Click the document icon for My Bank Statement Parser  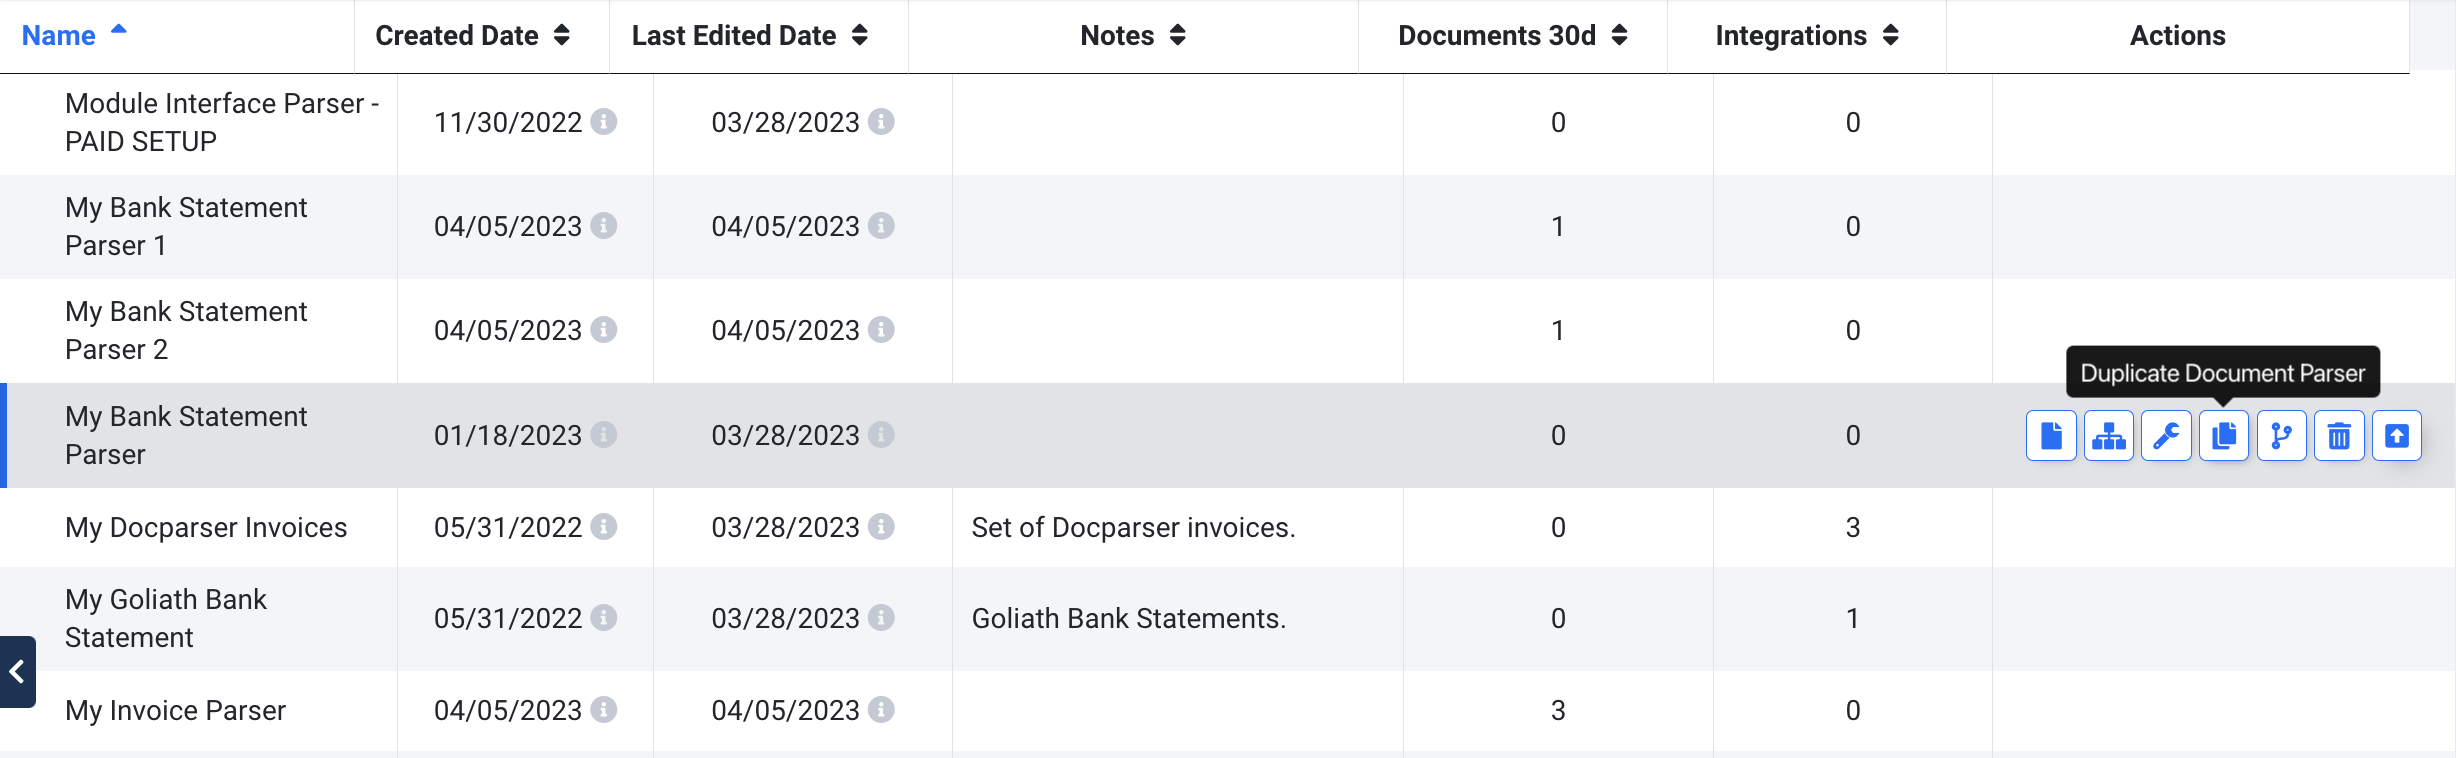[2051, 436]
